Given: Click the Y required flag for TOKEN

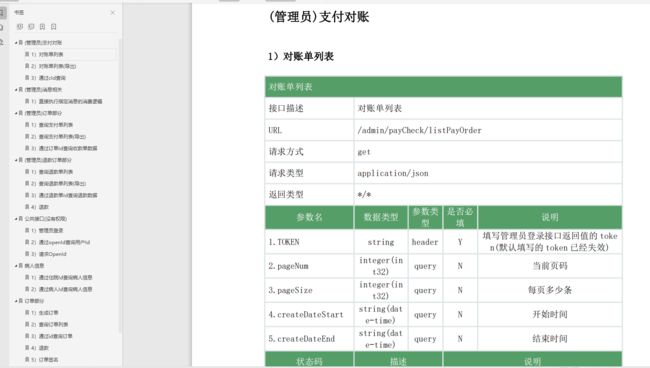Looking at the screenshot, I should click(x=460, y=242).
